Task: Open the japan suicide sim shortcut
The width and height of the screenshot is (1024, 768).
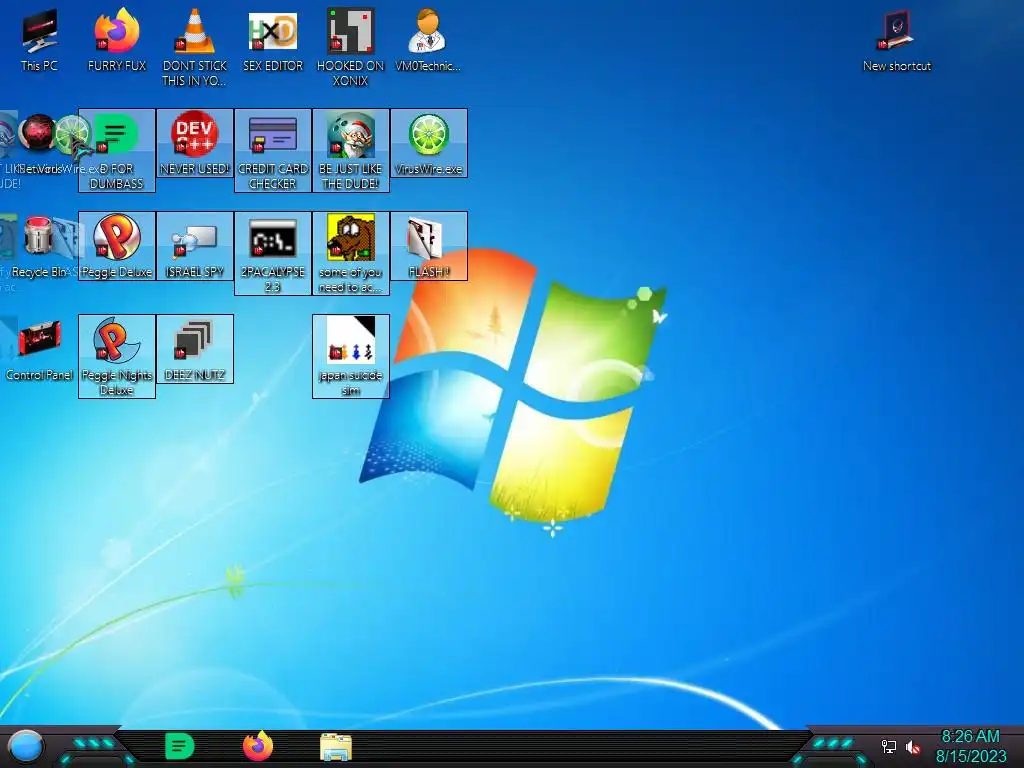Action: 351,356
